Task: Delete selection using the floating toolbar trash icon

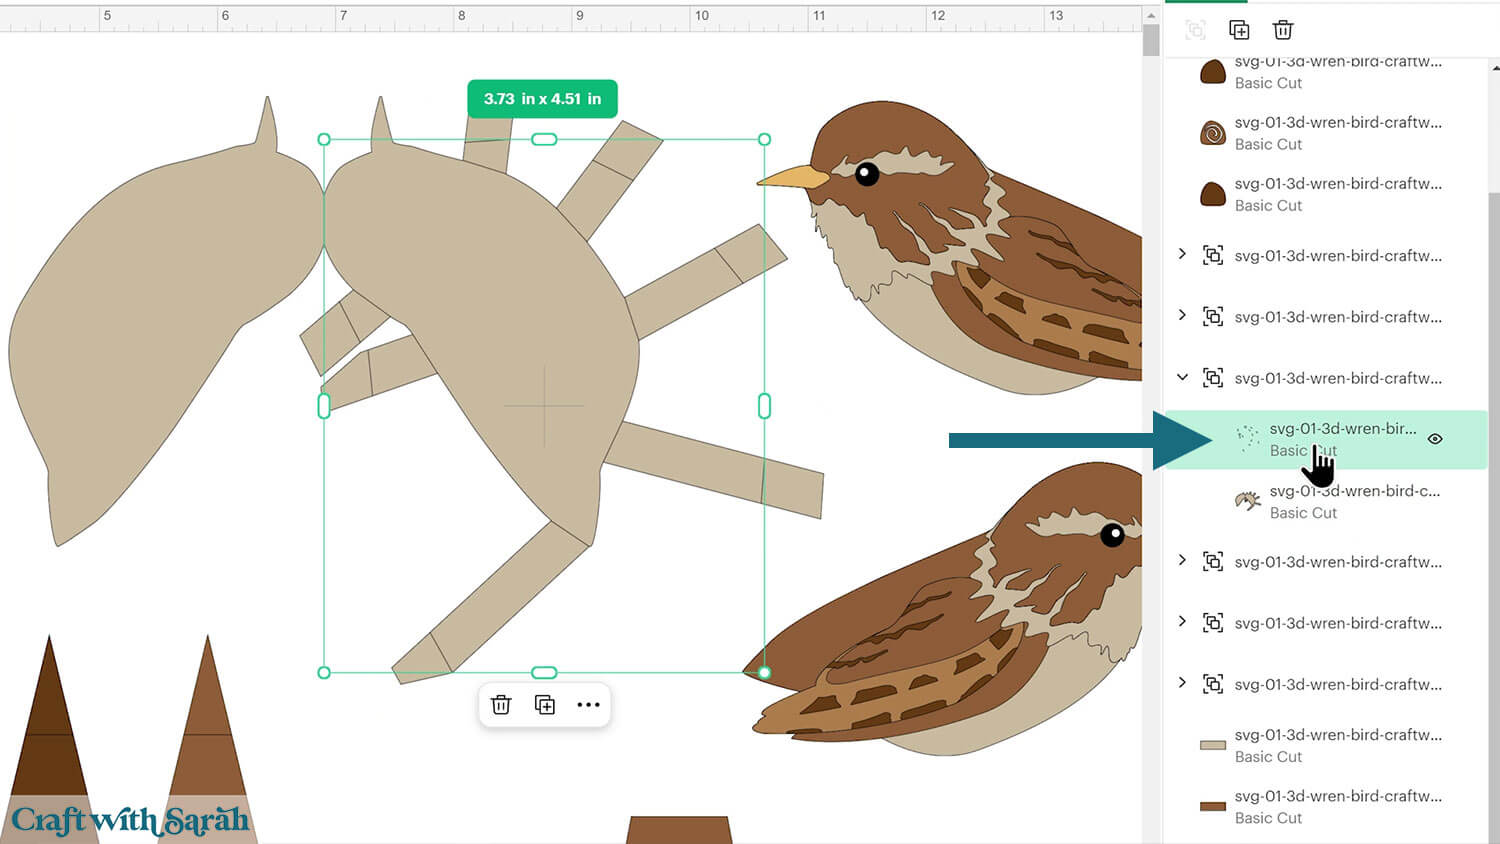Action: (x=501, y=705)
